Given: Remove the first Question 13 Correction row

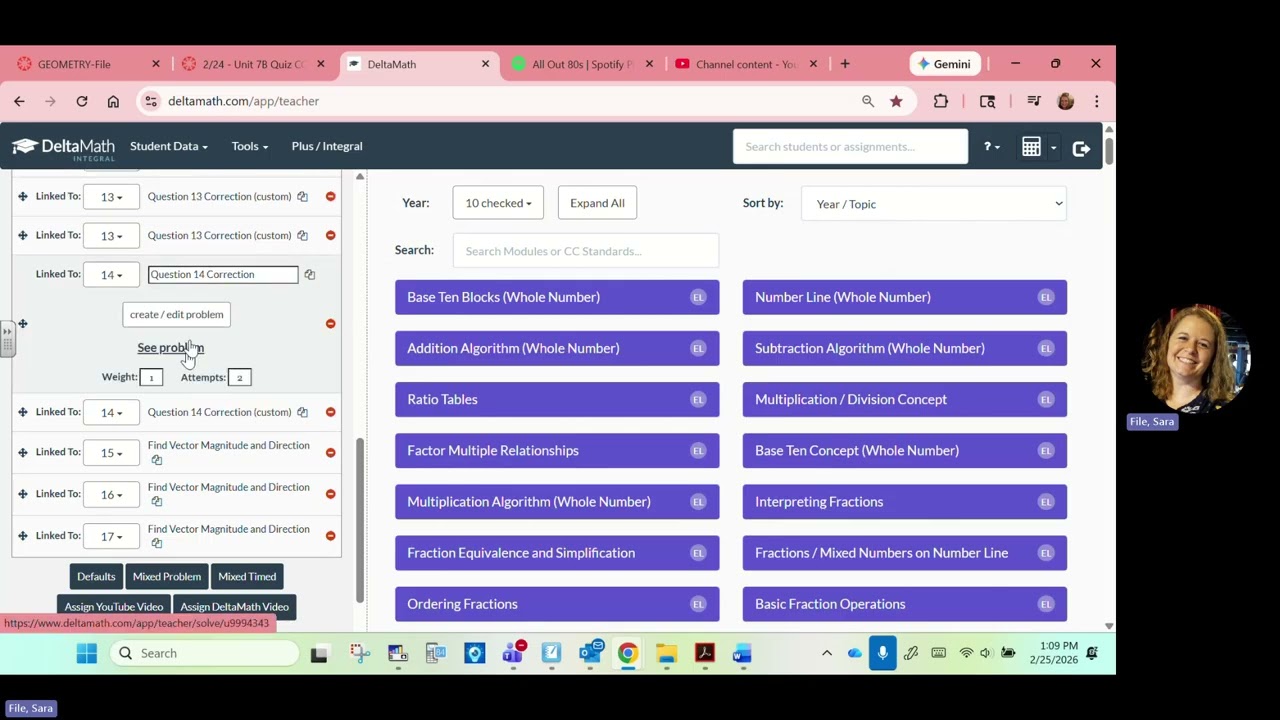Looking at the screenshot, I should [330, 197].
